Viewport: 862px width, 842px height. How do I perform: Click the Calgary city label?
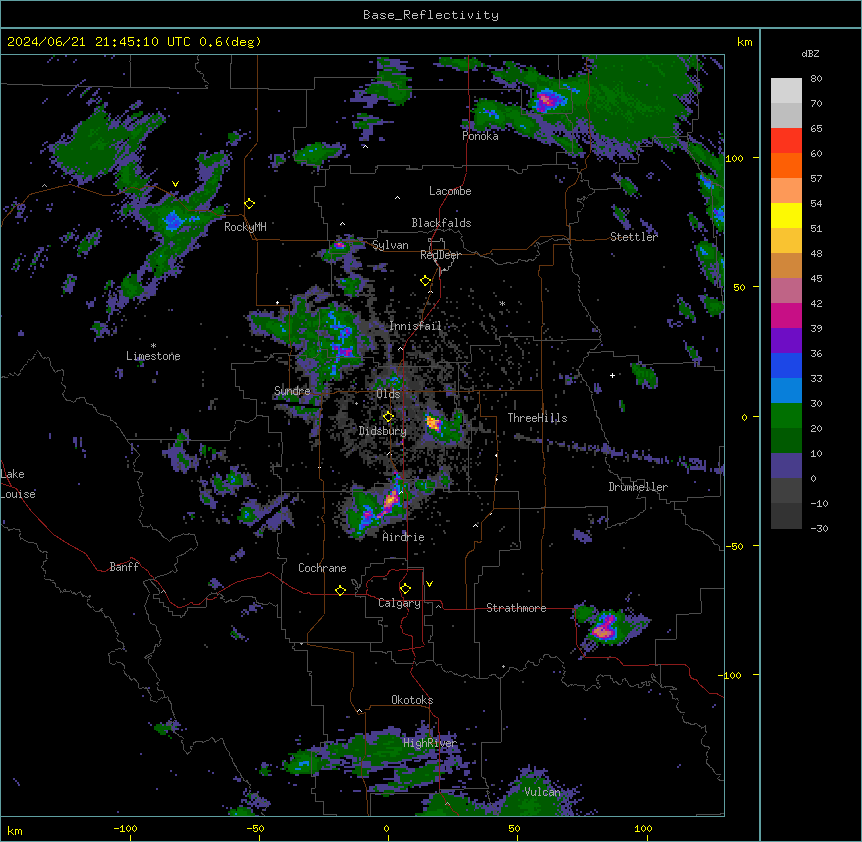[399, 603]
